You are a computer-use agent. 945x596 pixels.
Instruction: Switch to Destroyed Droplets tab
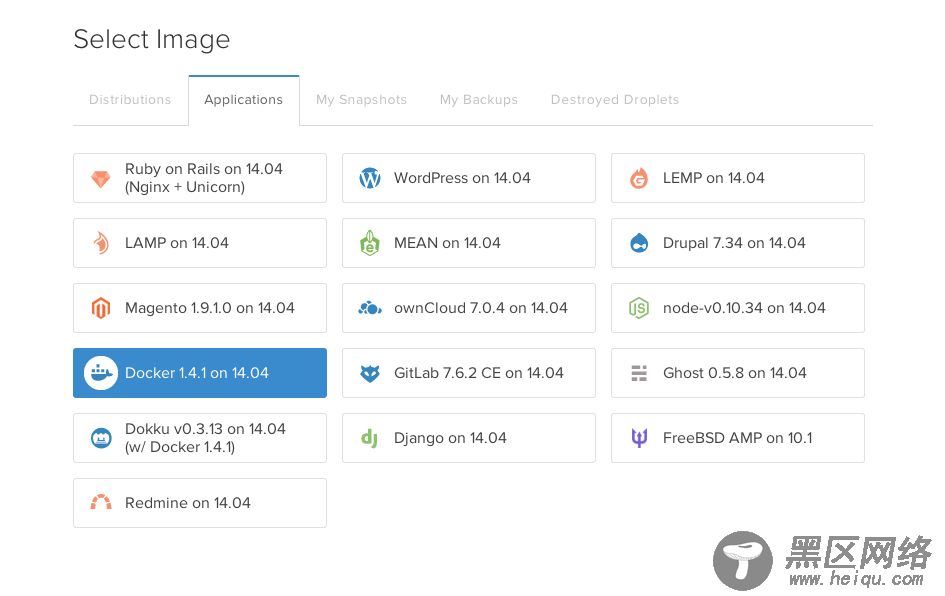click(x=615, y=100)
